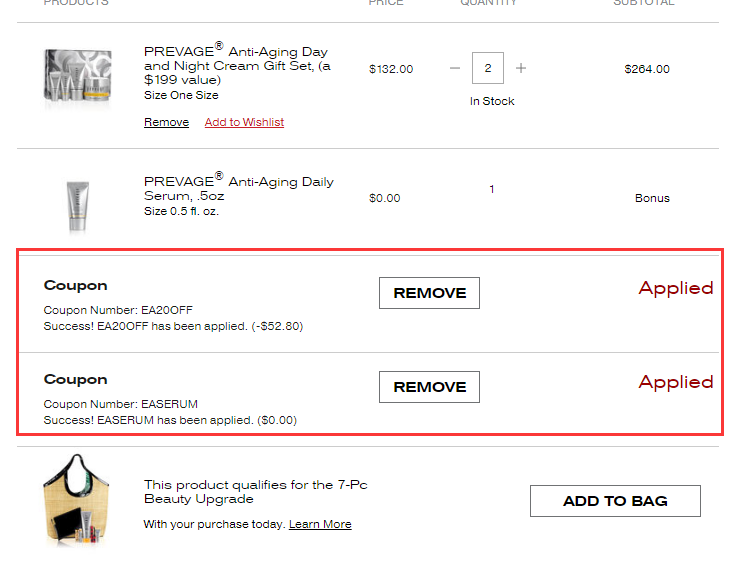Click the $264.00 subtotal amount
Screen dimensions: 740x569
[647, 69]
